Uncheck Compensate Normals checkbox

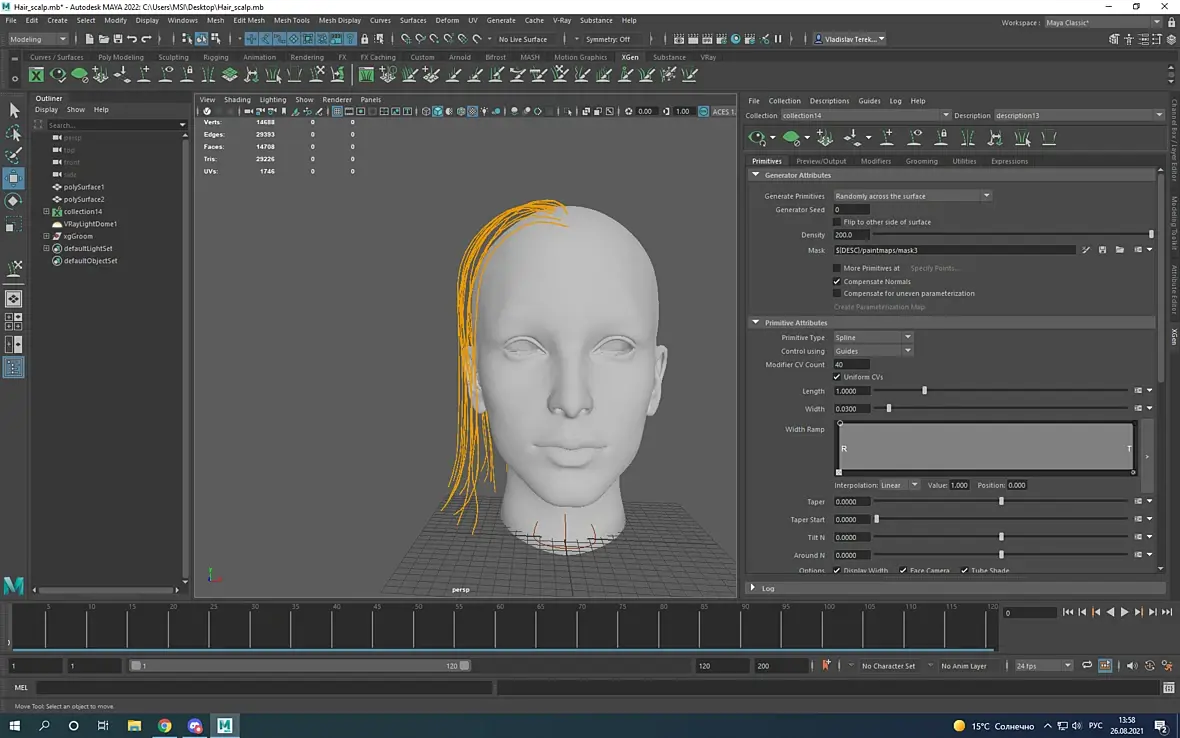[x=837, y=282]
